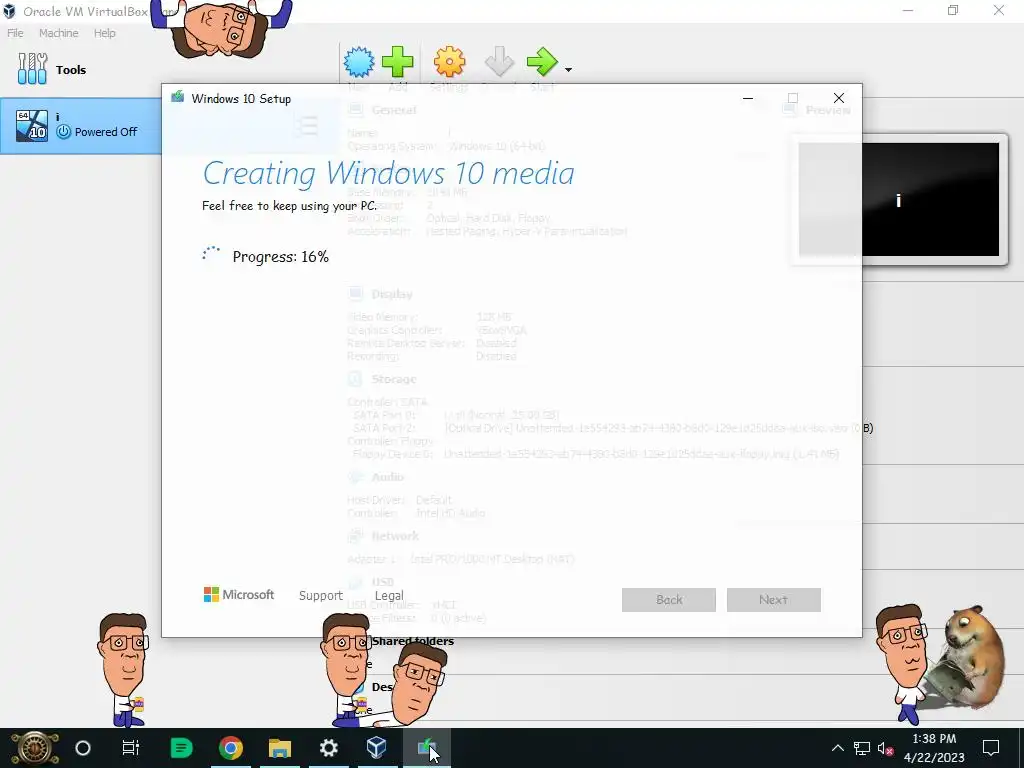Open Task View on the taskbar
The width and height of the screenshot is (1024, 768).
pyautogui.click(x=131, y=748)
